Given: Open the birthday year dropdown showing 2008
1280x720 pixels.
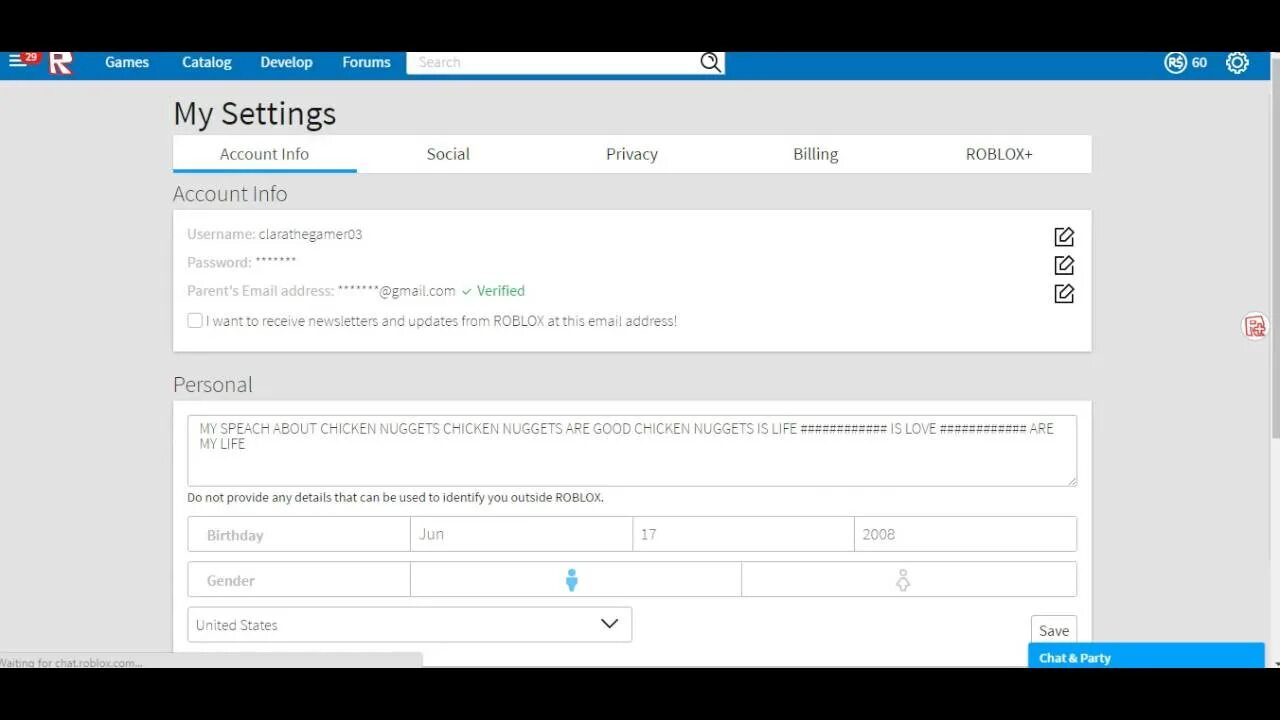Looking at the screenshot, I should [965, 534].
